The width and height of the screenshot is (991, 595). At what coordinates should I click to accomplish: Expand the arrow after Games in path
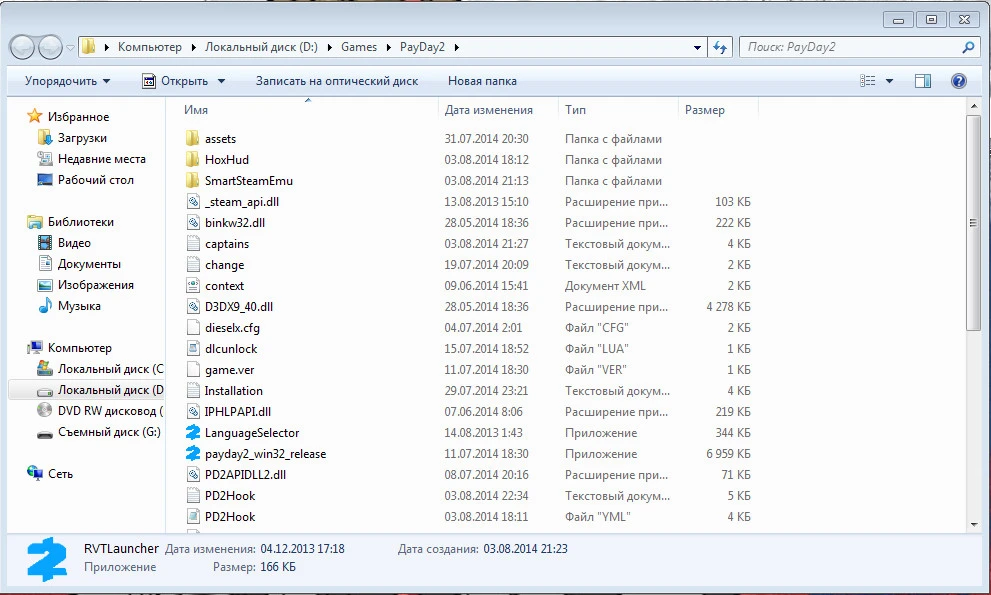click(388, 47)
